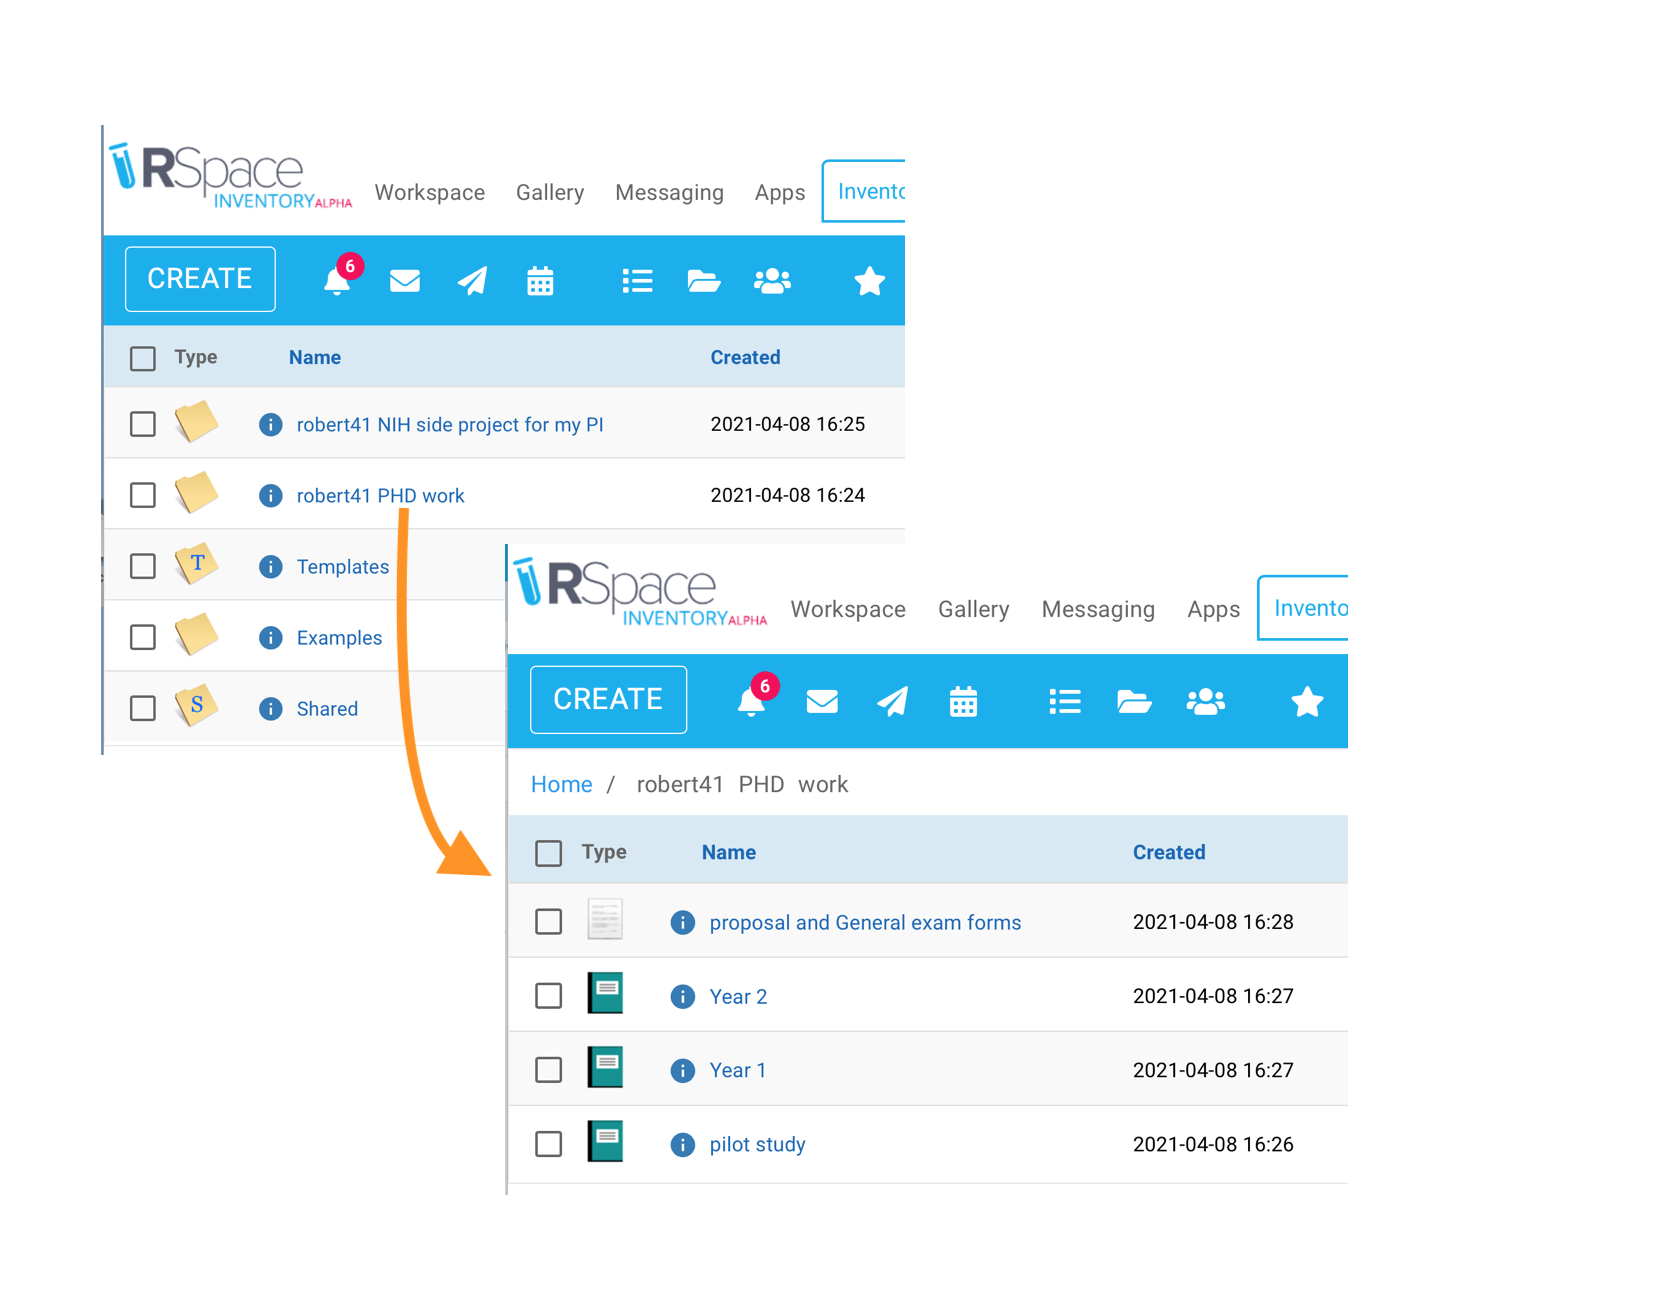Sort by Name in front window
The width and height of the screenshot is (1654, 1290).
click(x=728, y=852)
